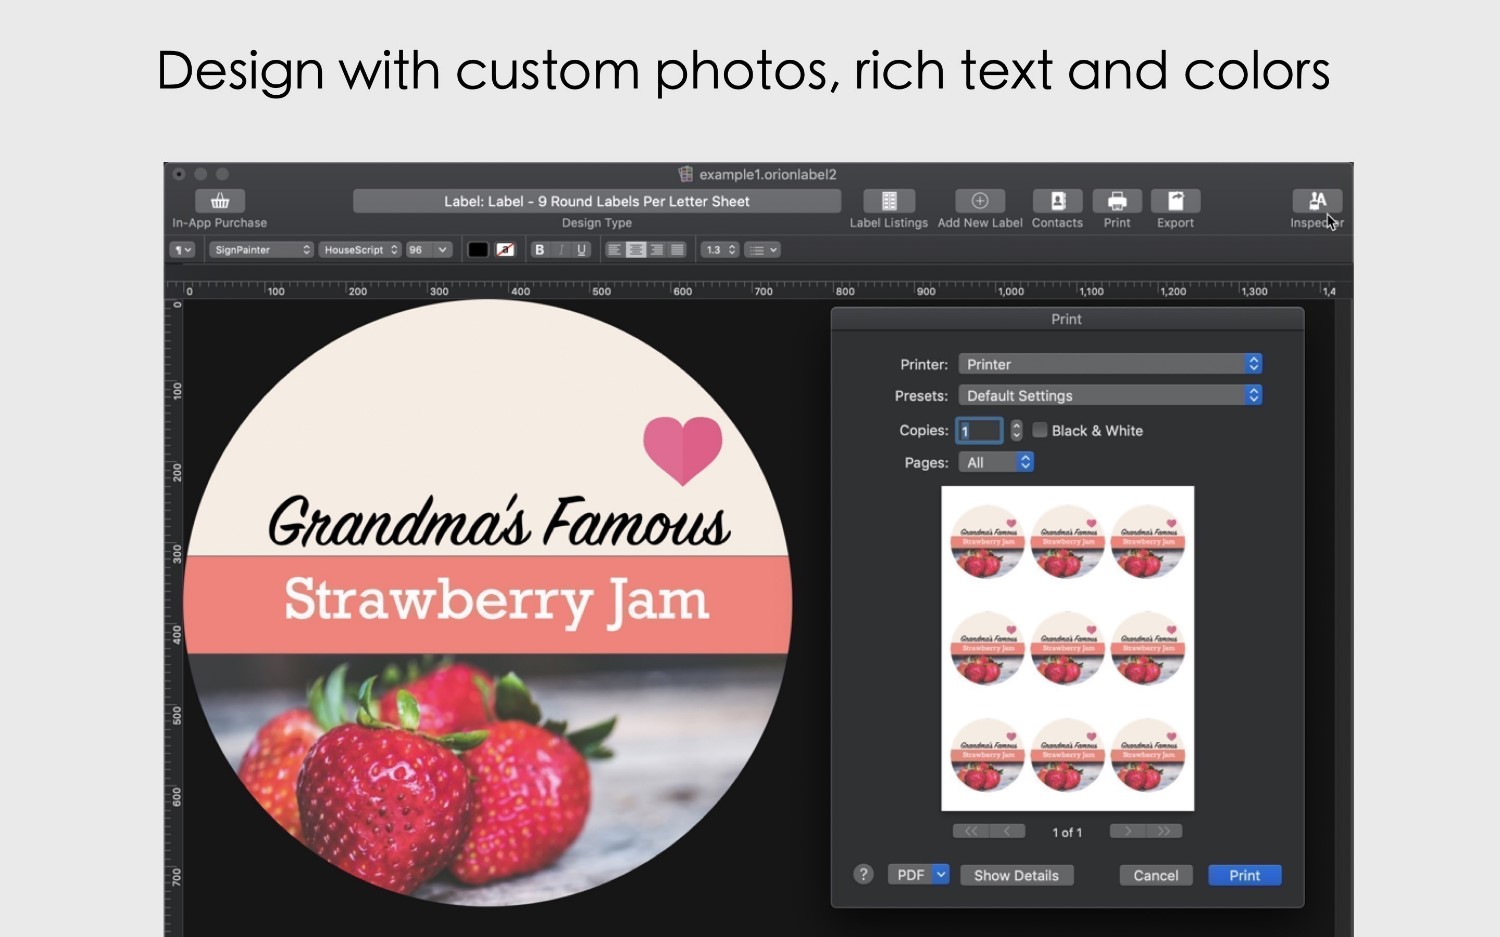The width and height of the screenshot is (1500, 937).
Task: Enable the Black & White checkbox
Action: pos(1040,430)
